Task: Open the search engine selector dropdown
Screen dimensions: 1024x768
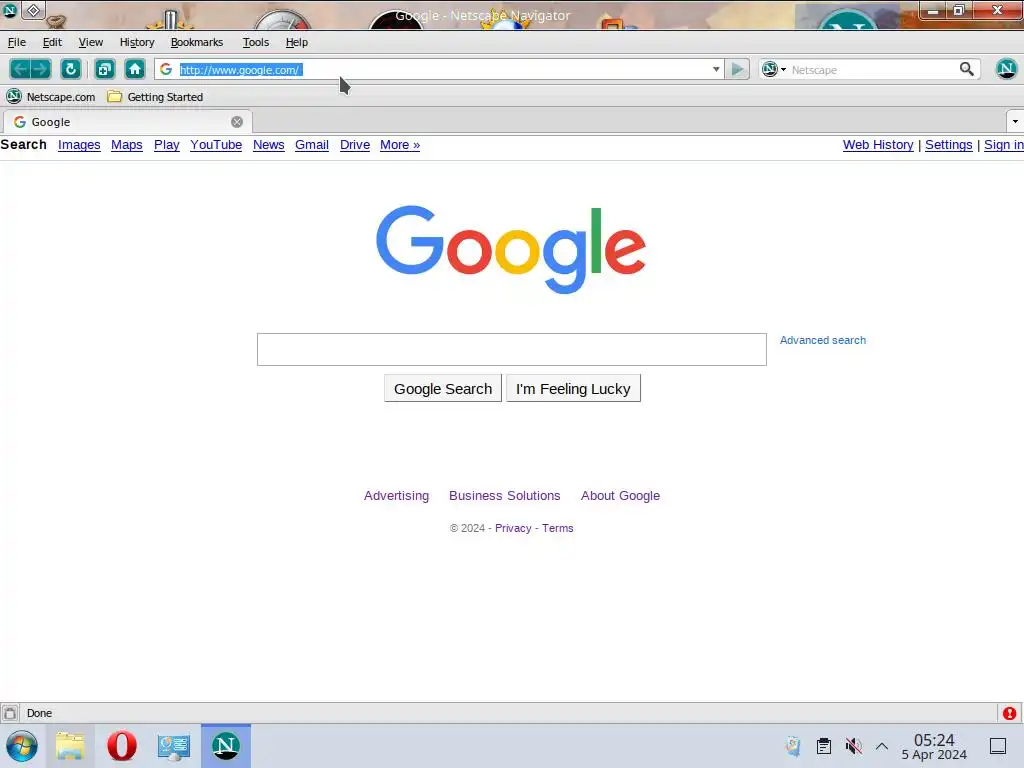Action: 775,69
